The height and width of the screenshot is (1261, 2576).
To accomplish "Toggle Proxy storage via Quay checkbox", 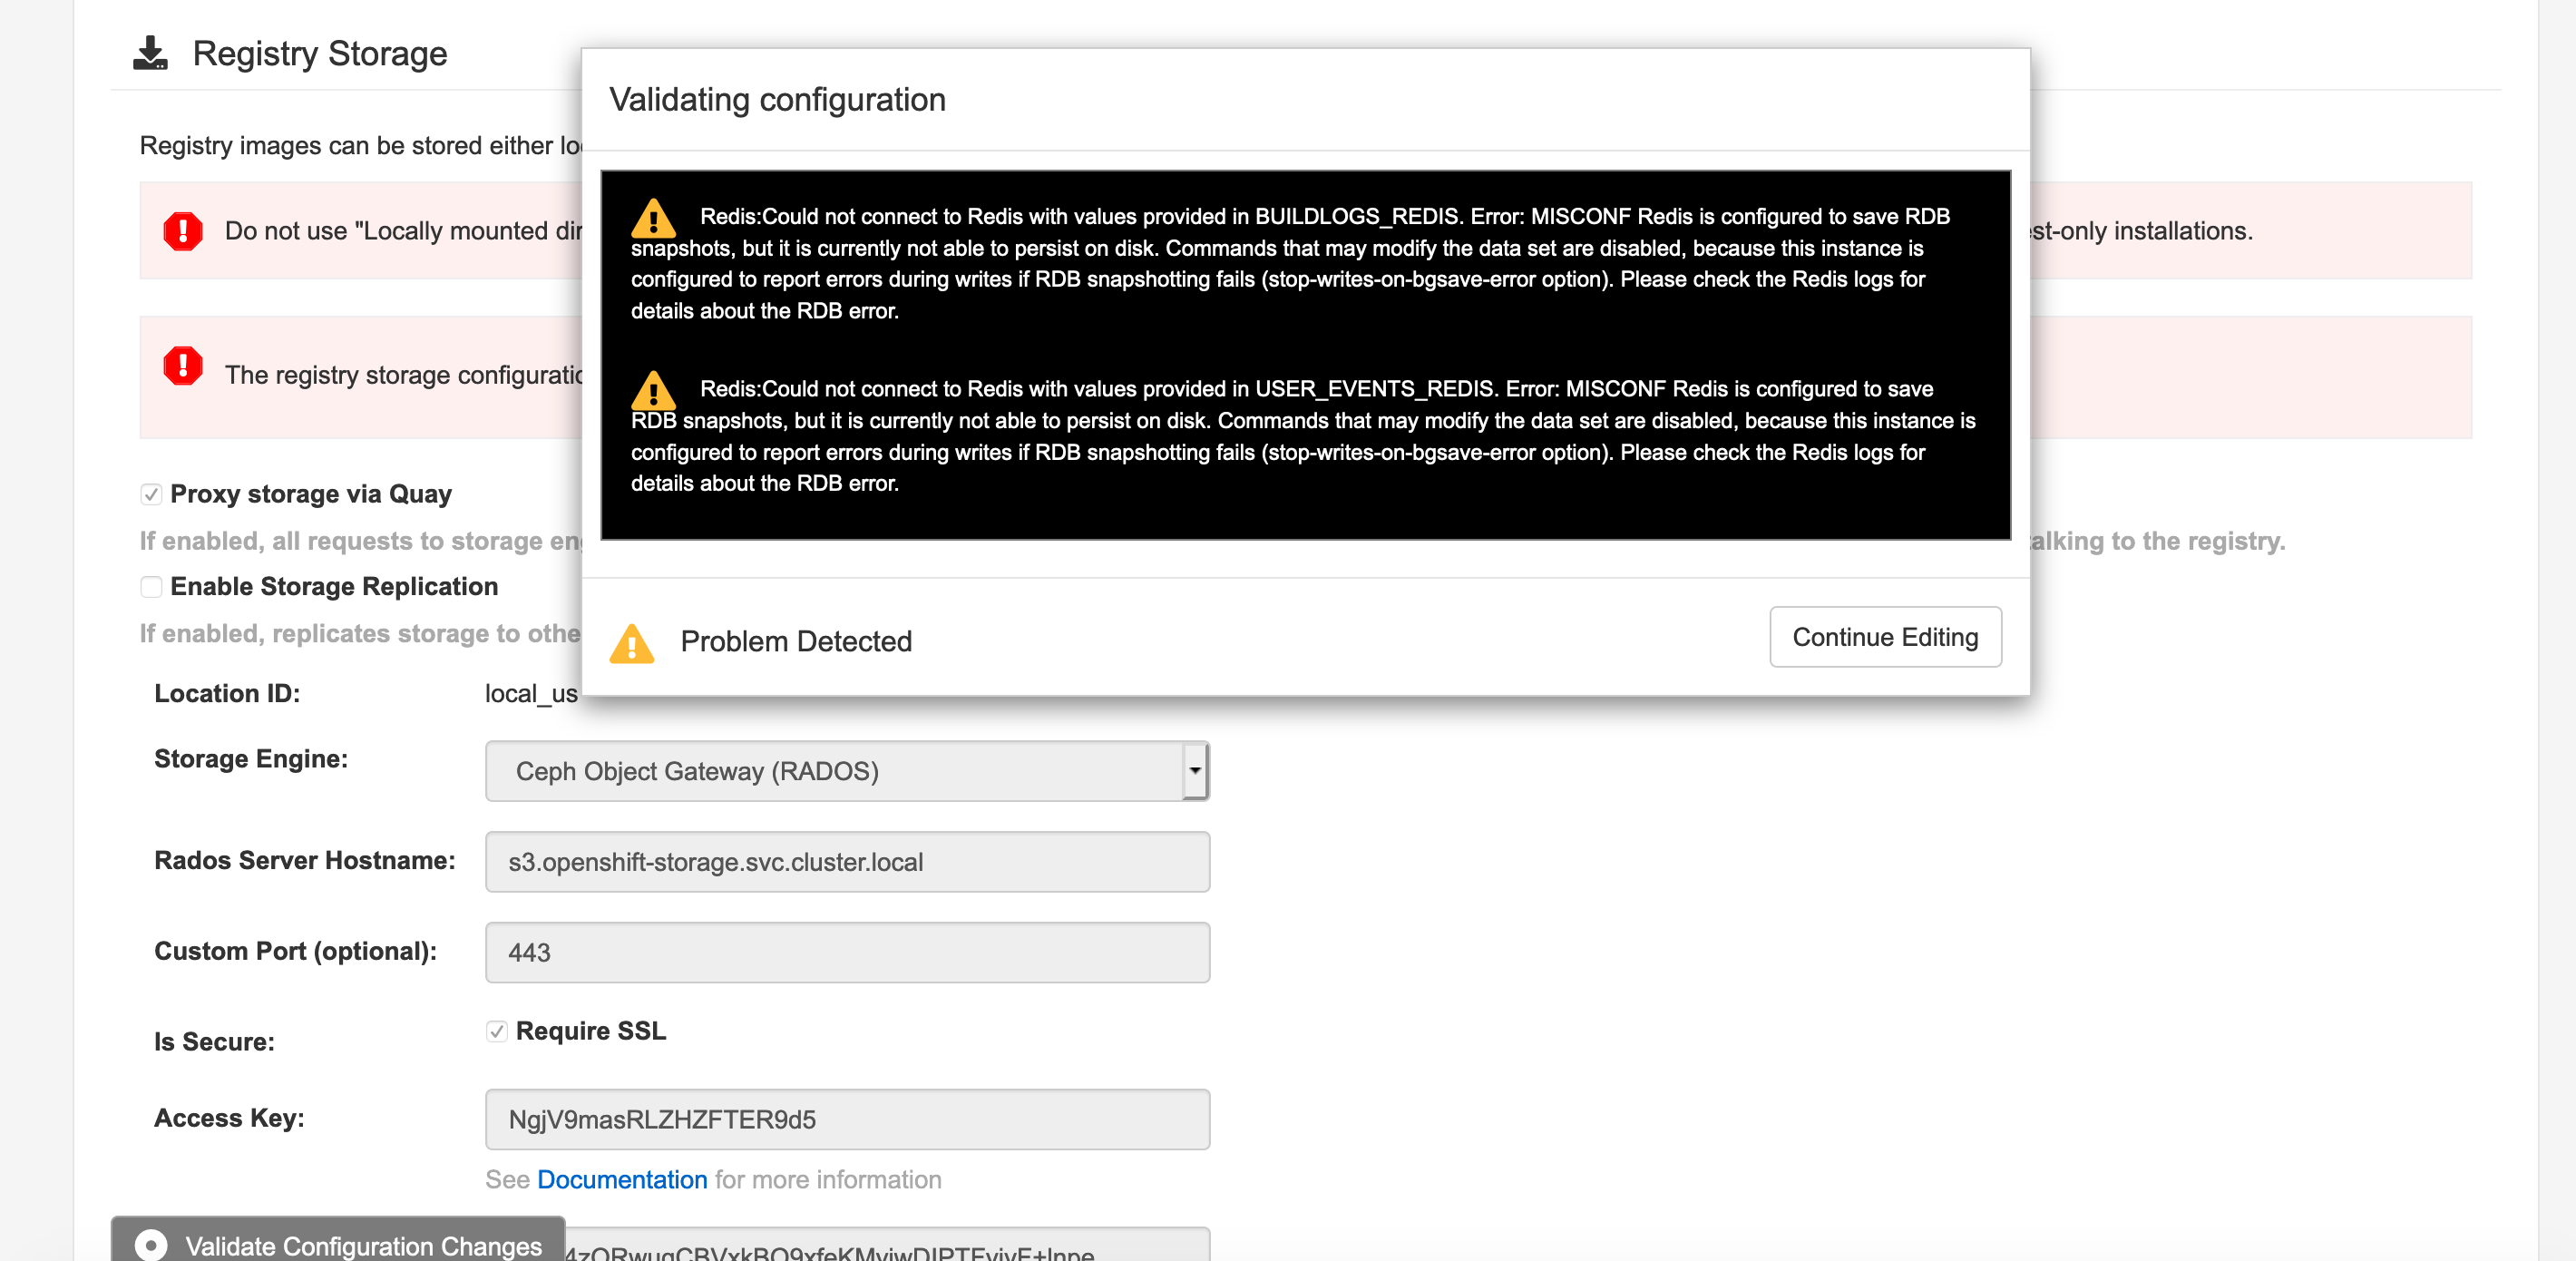I will click(151, 494).
